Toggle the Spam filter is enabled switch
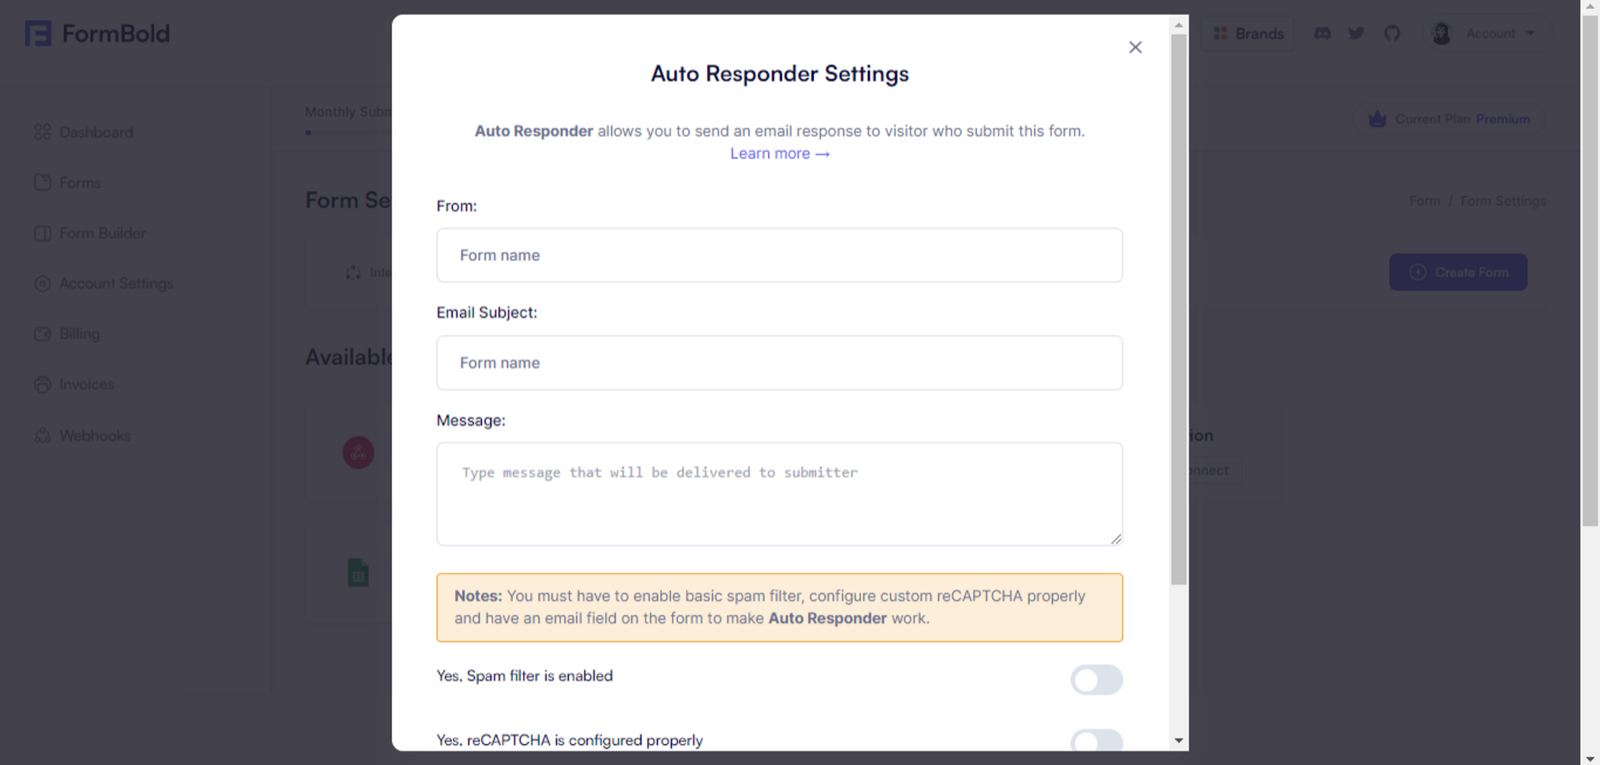Screen dimensions: 1600x765 pos(1096,680)
